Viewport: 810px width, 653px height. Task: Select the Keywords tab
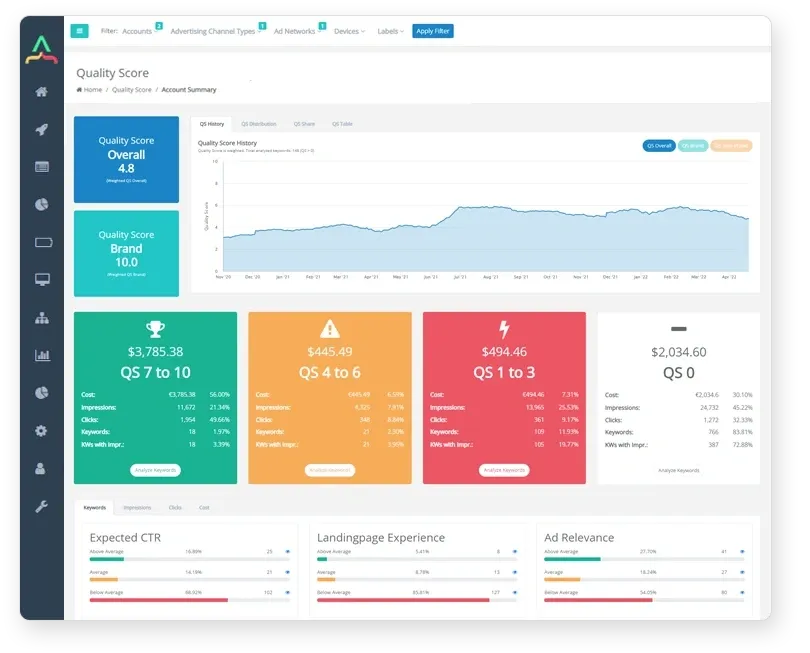[95, 508]
